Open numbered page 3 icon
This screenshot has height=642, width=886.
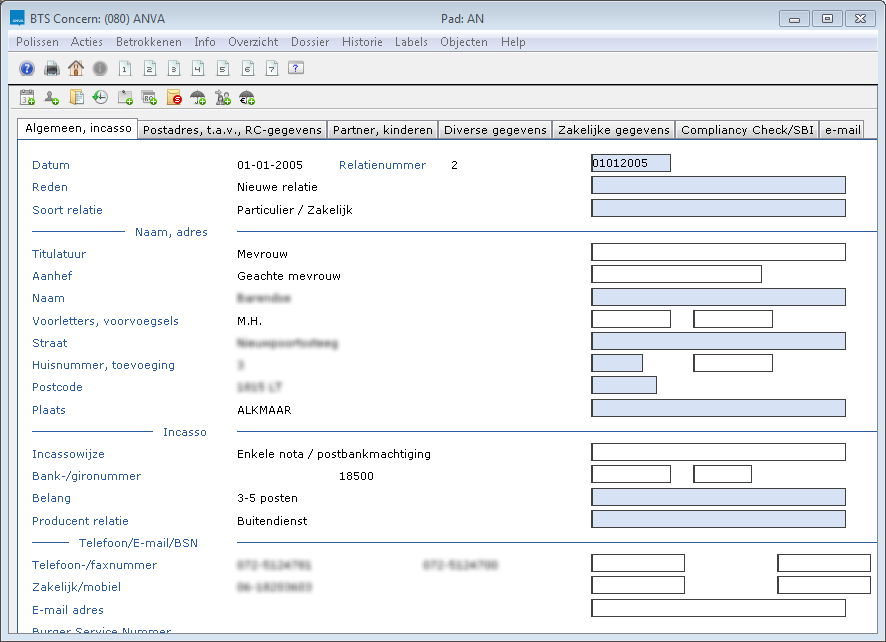(174, 69)
